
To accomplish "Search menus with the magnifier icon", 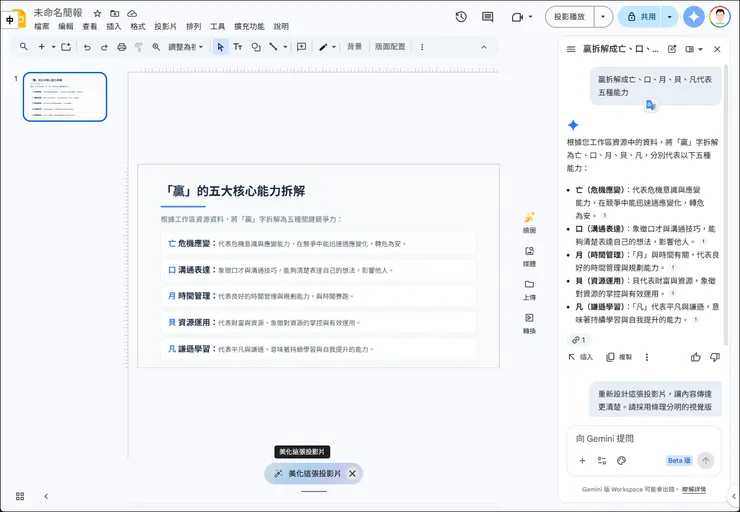I will (x=24, y=47).
